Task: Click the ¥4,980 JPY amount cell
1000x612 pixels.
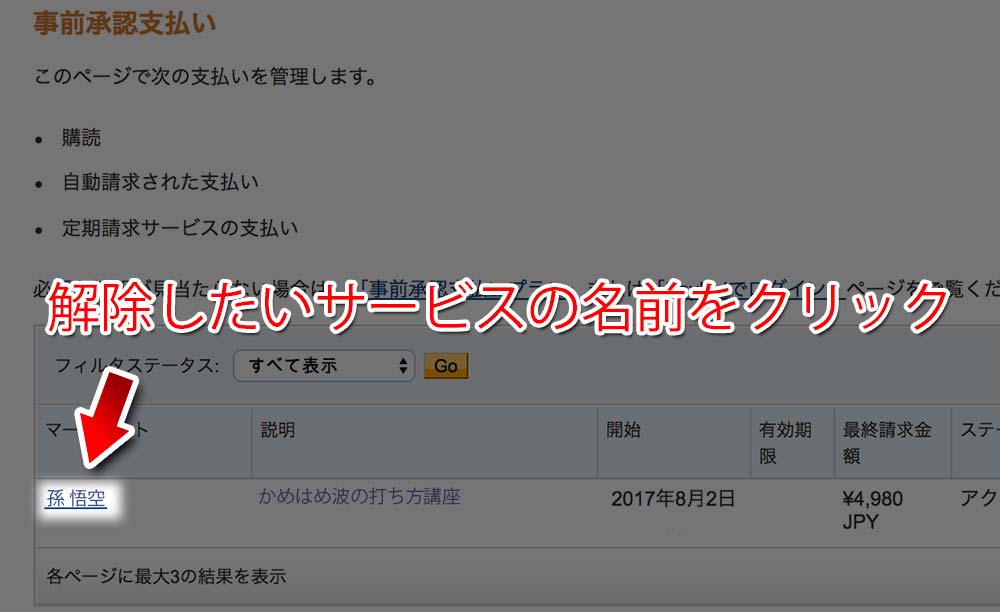Action: pyautogui.click(x=872, y=510)
